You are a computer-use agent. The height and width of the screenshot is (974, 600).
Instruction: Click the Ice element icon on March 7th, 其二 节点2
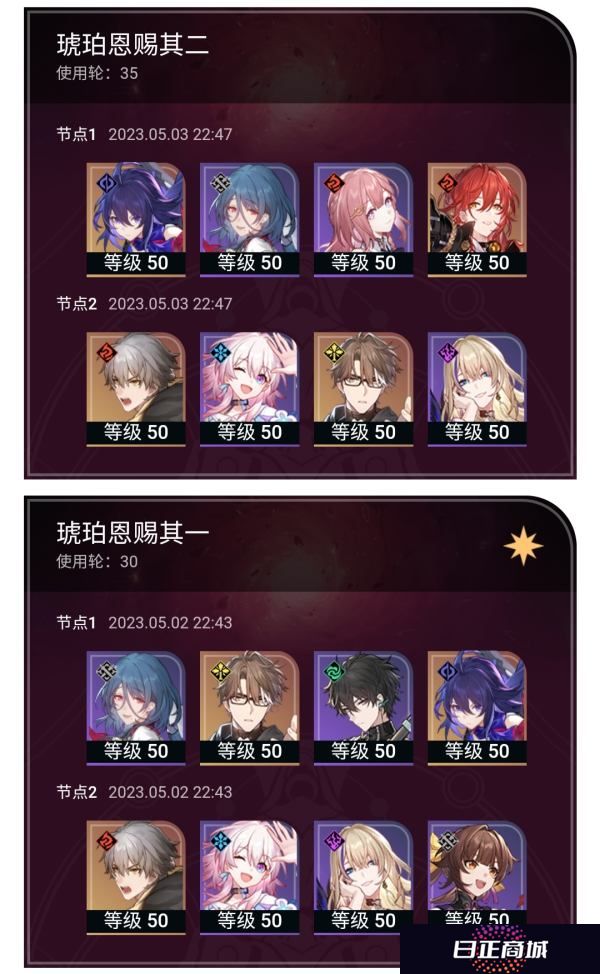click(x=220, y=353)
